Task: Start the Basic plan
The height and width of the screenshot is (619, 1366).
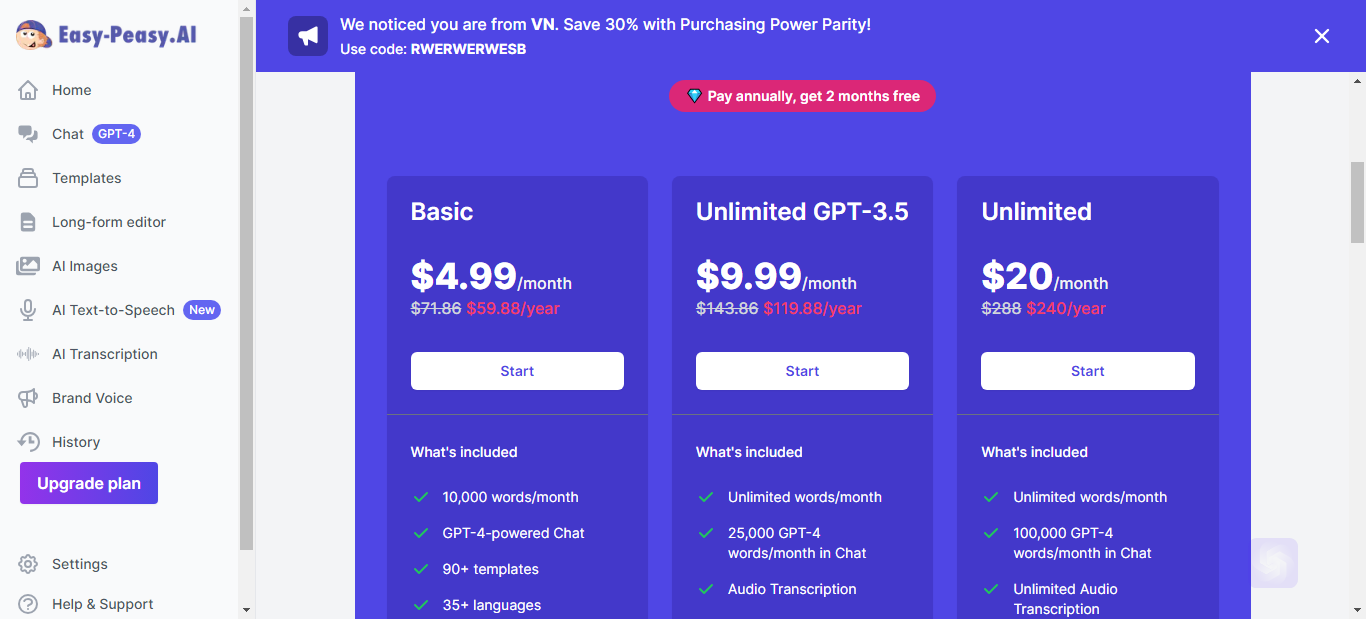Action: 517,371
